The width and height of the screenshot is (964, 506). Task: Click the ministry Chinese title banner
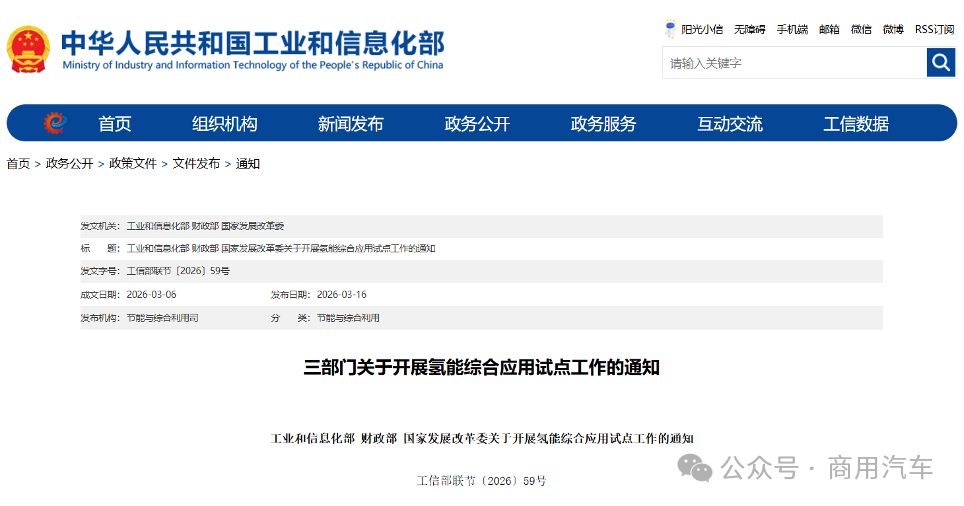(252, 42)
